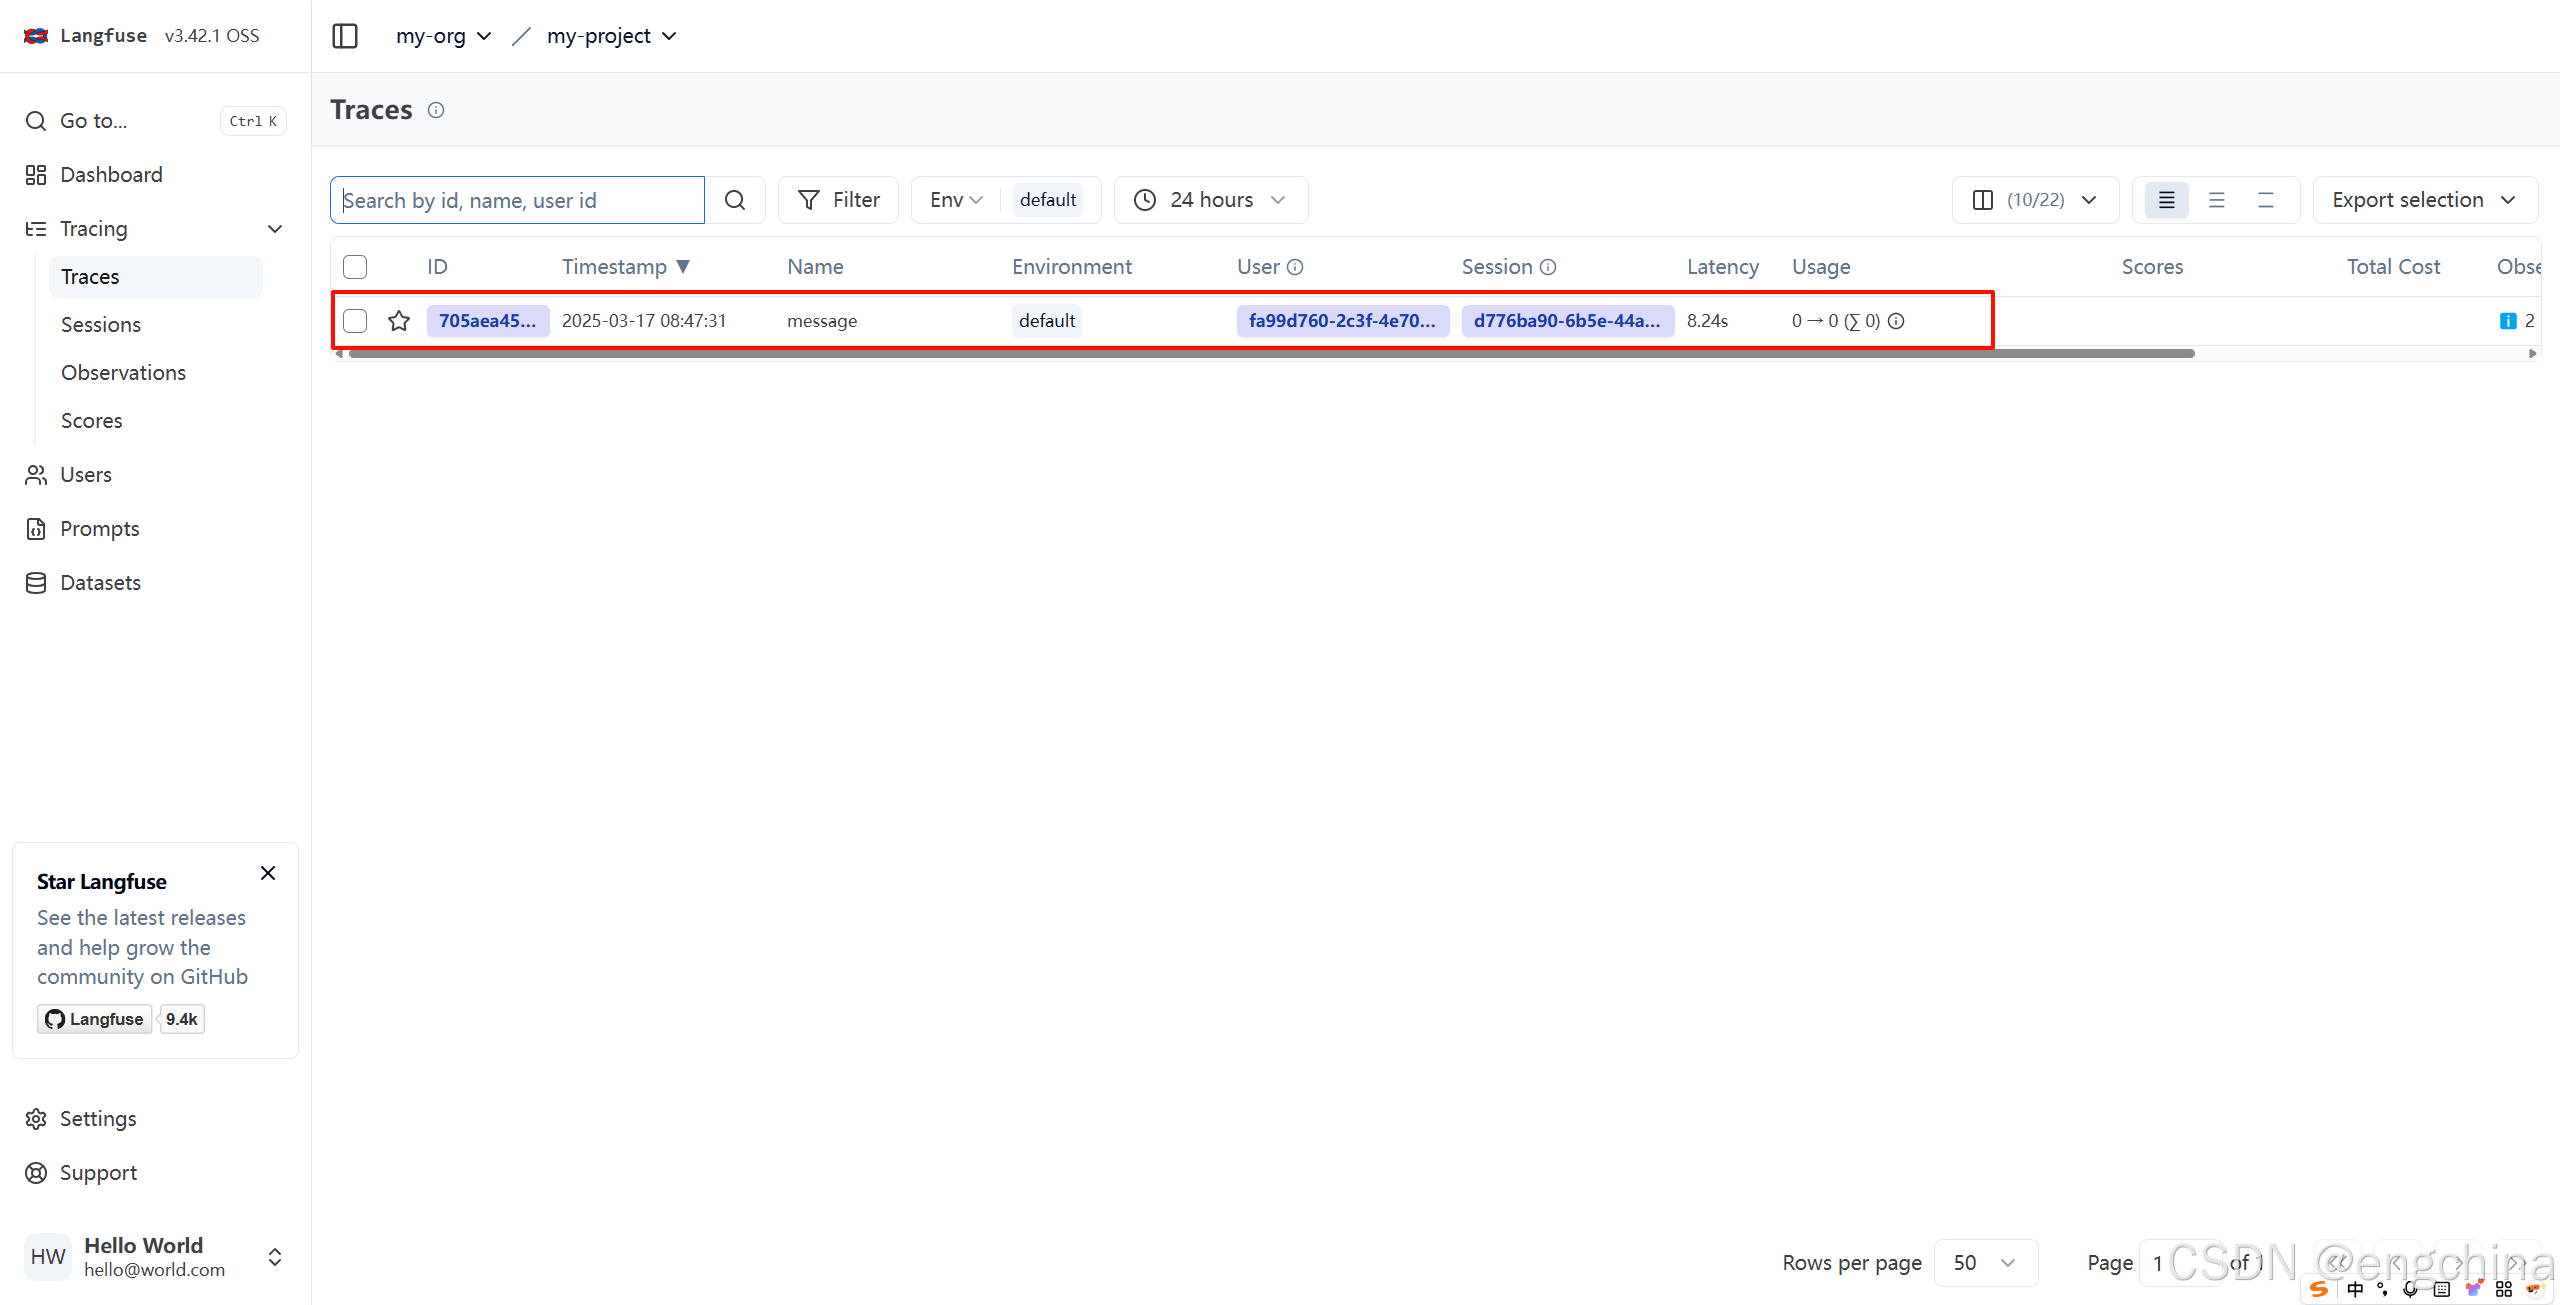Star the 705aea45 trace
This screenshot has width=2560, height=1305.
coord(399,321)
